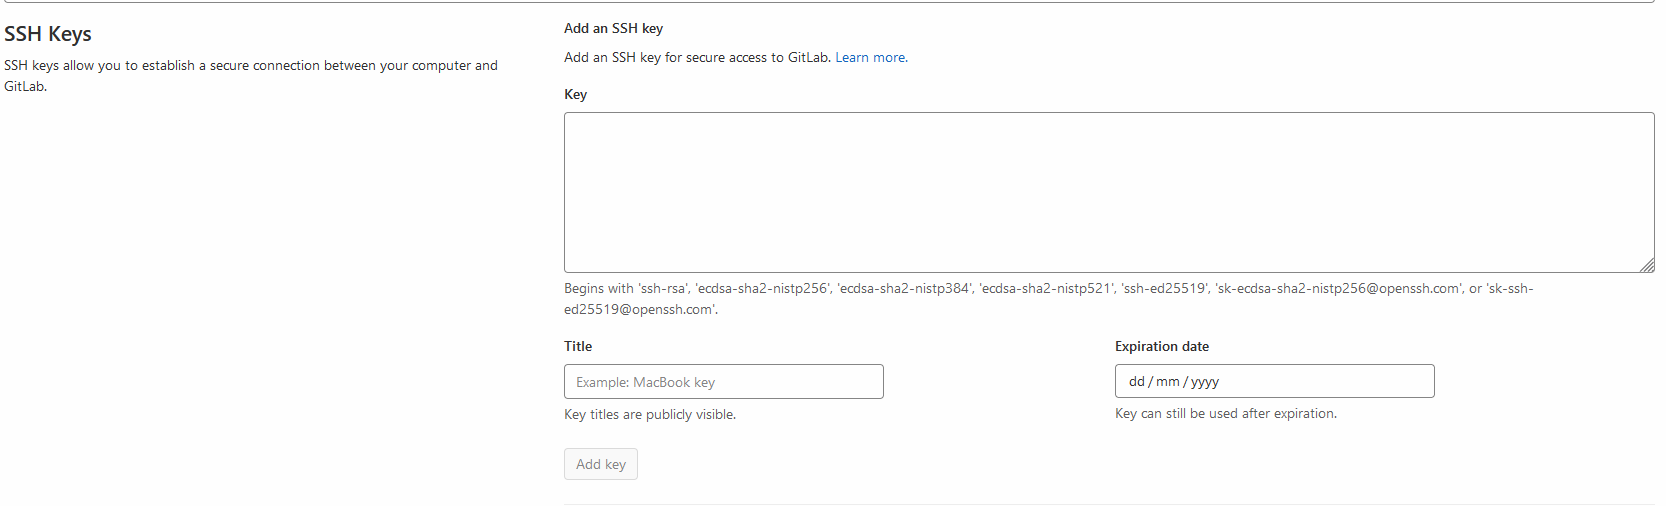Select the mm month segment
Screen dimensions: 1666x506
pyautogui.click(x=1168, y=382)
